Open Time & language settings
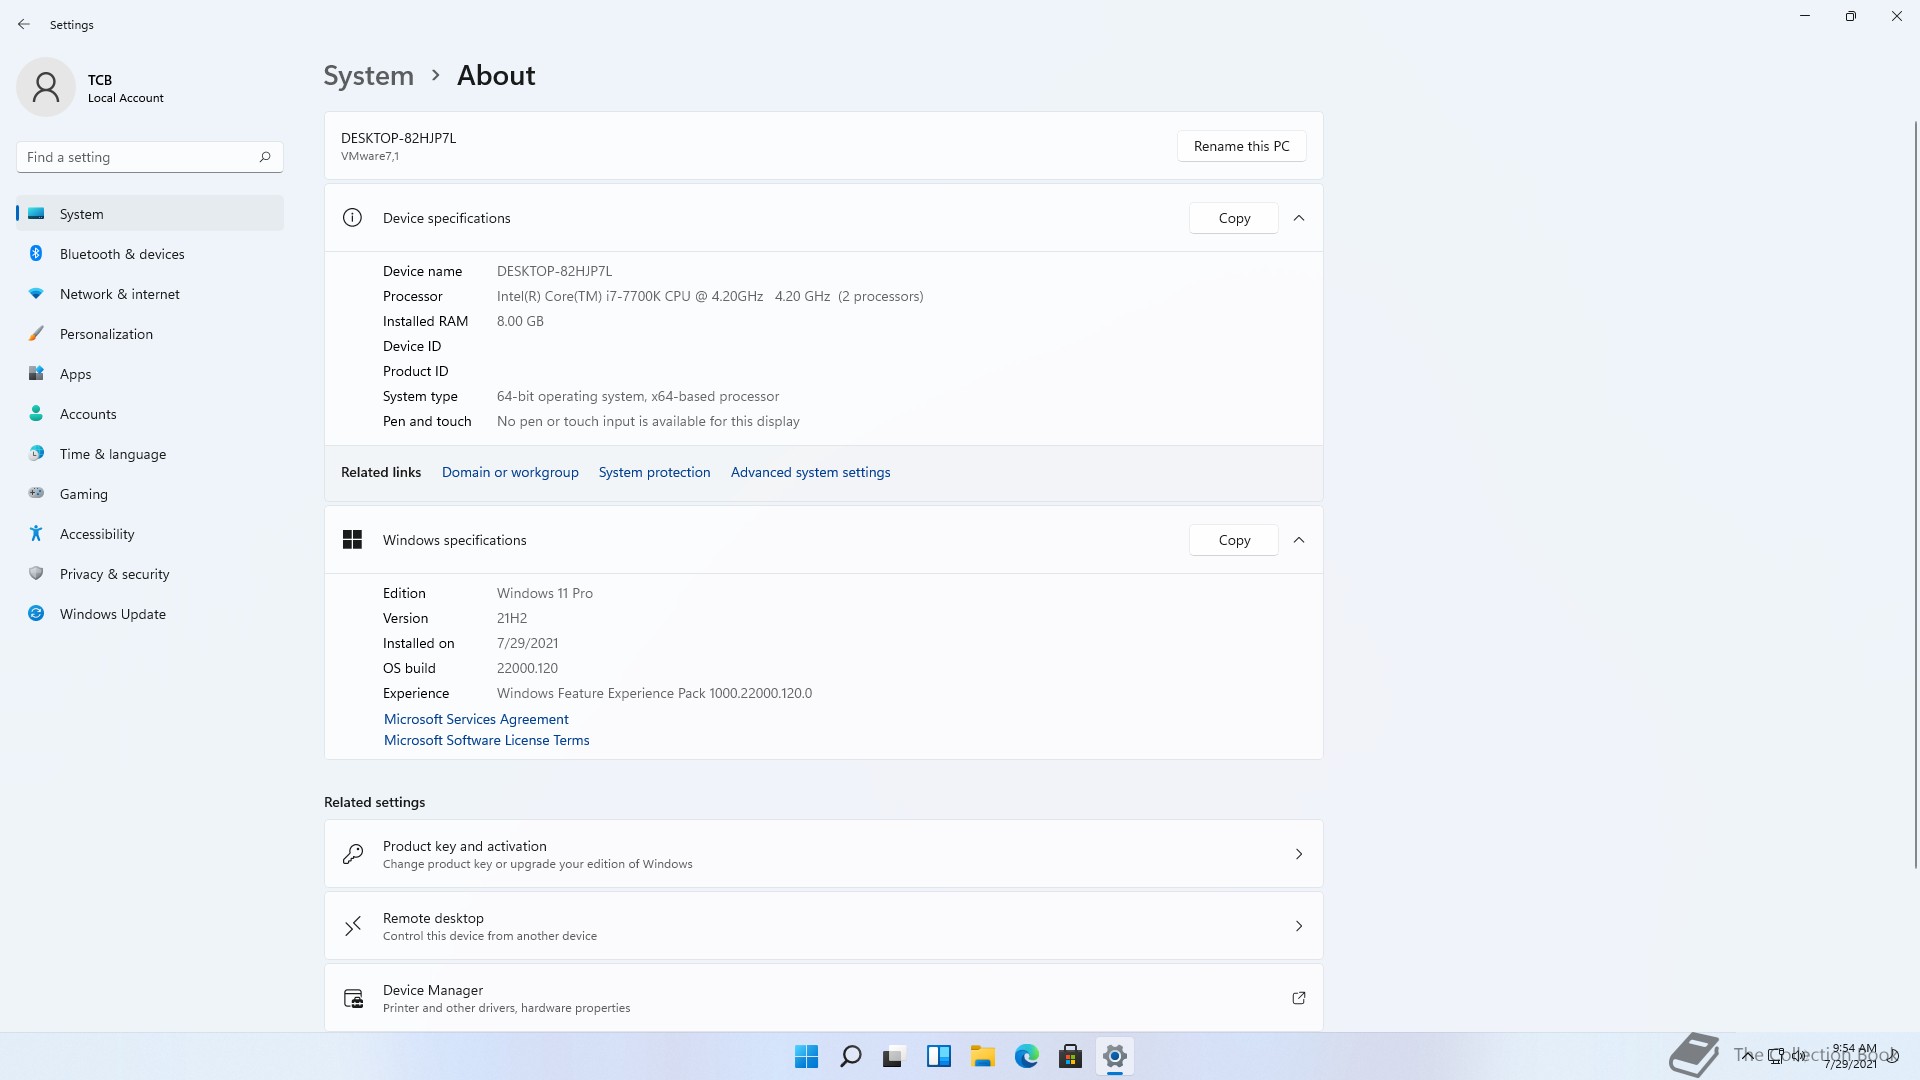Viewport: 1920px width, 1080px height. [x=150, y=454]
